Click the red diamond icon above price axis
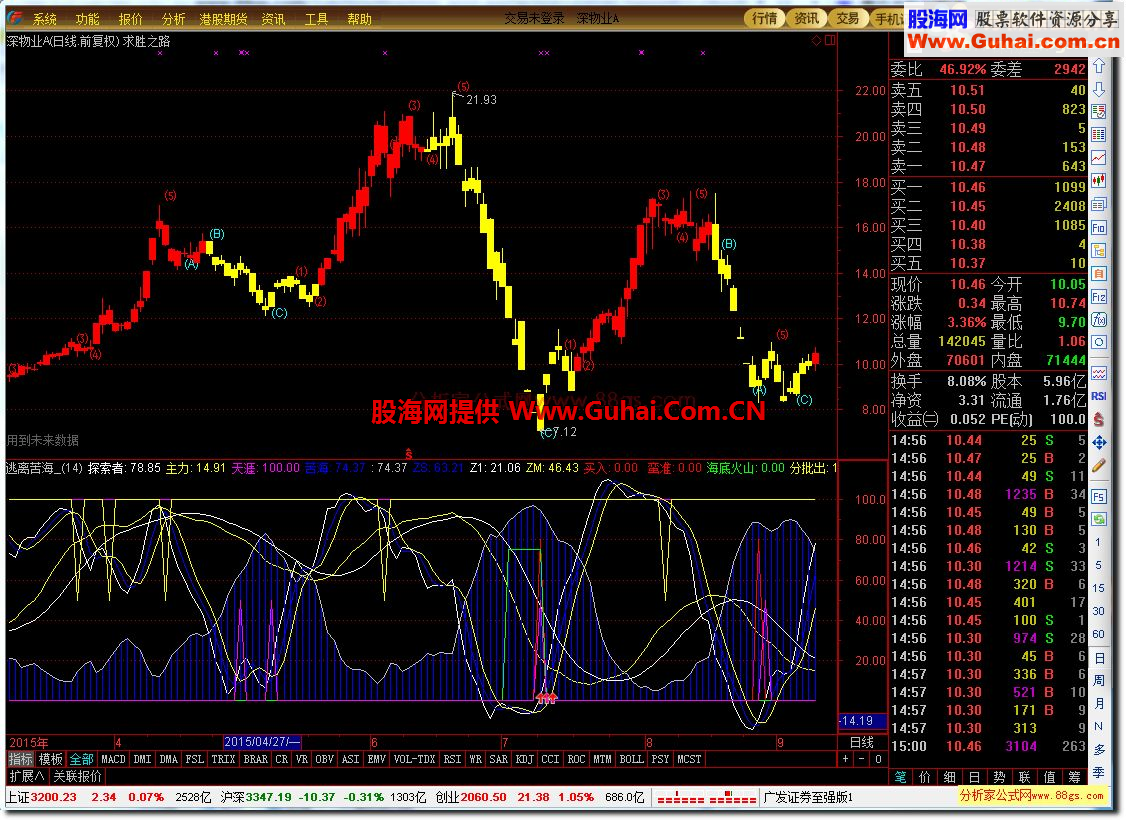 (x=816, y=40)
